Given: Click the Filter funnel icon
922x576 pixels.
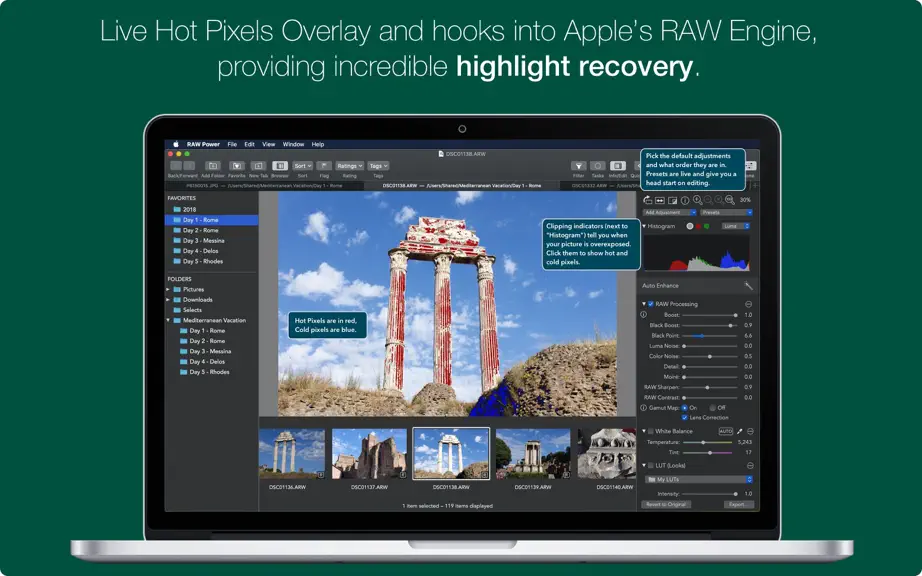Looking at the screenshot, I should point(579,166).
